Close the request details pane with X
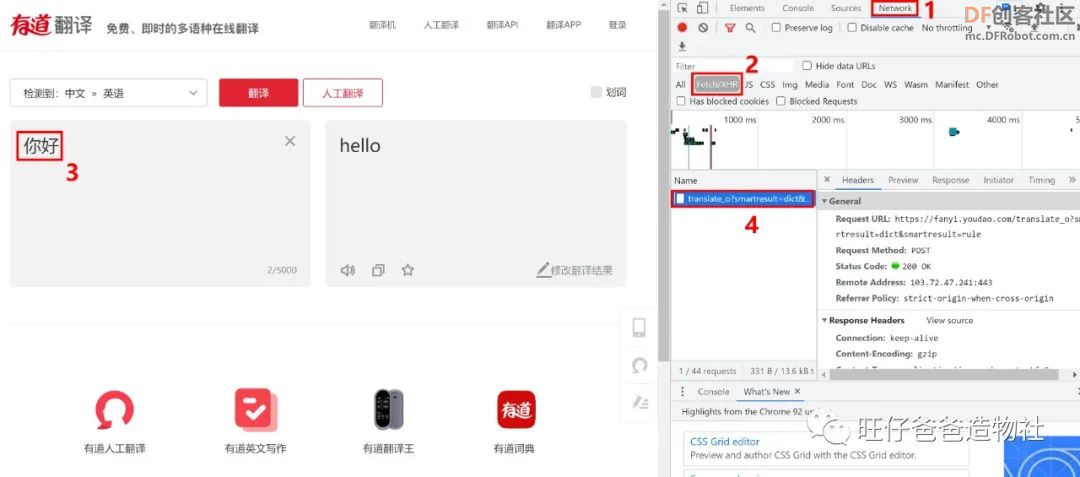 [x=827, y=180]
